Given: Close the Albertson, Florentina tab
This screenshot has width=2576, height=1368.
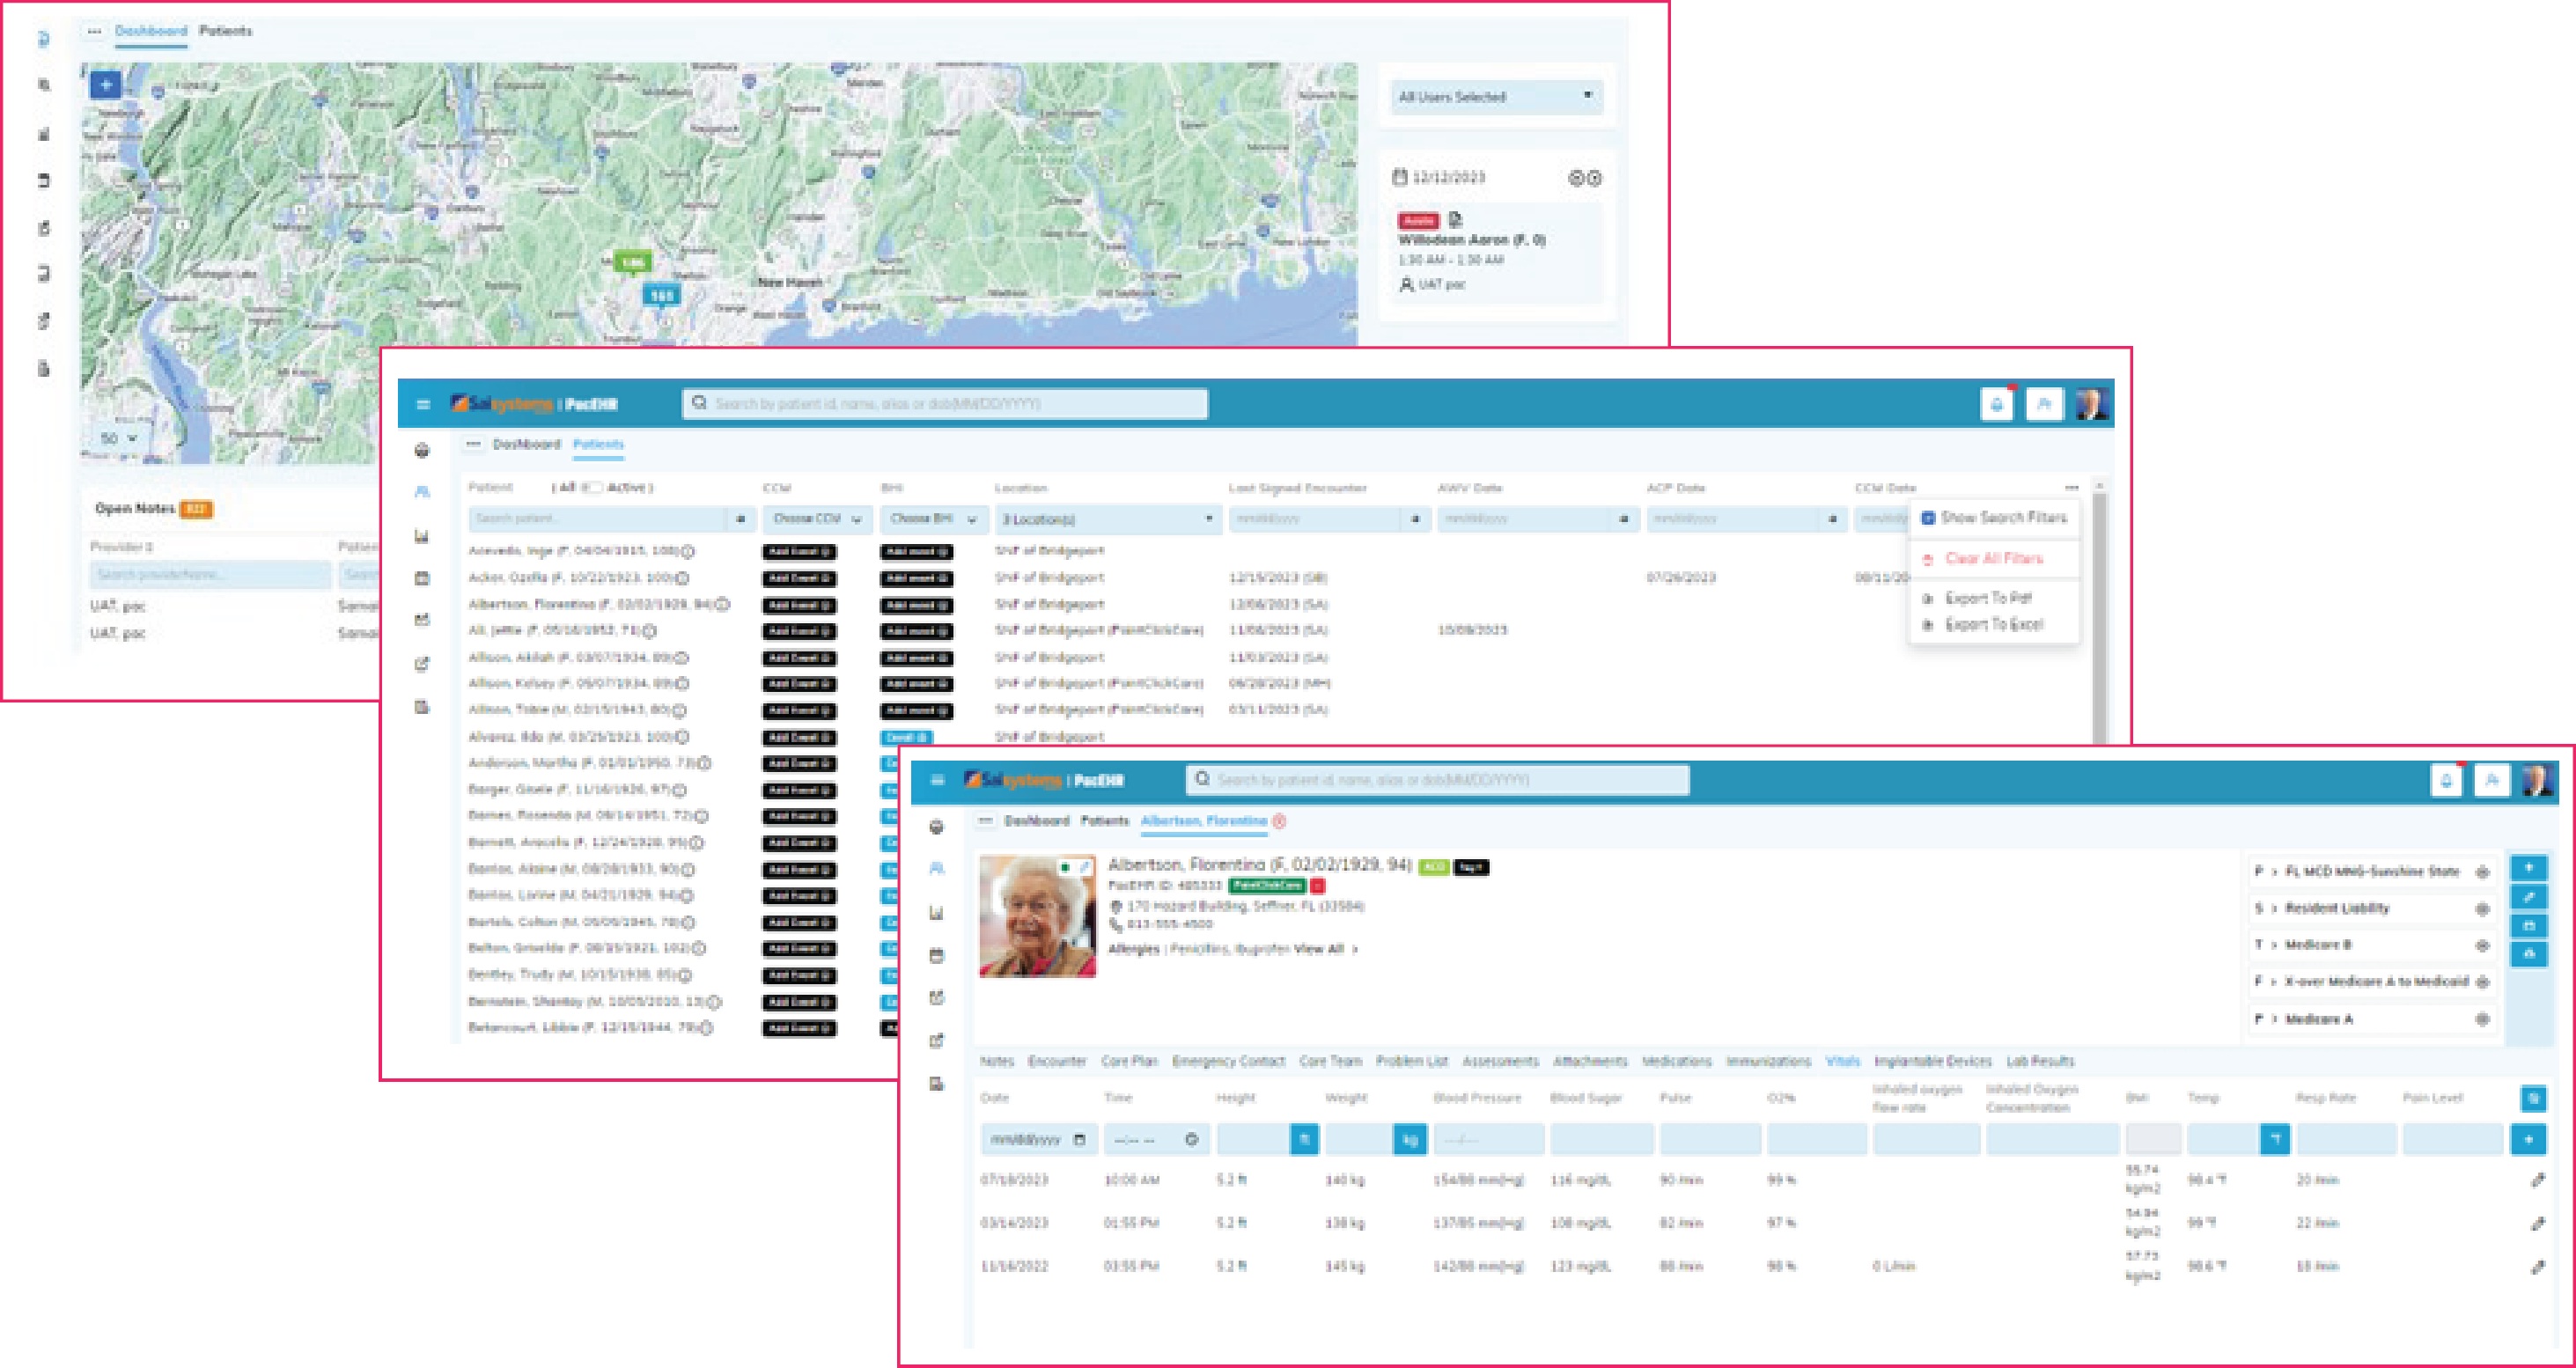Looking at the screenshot, I should point(1279,820).
